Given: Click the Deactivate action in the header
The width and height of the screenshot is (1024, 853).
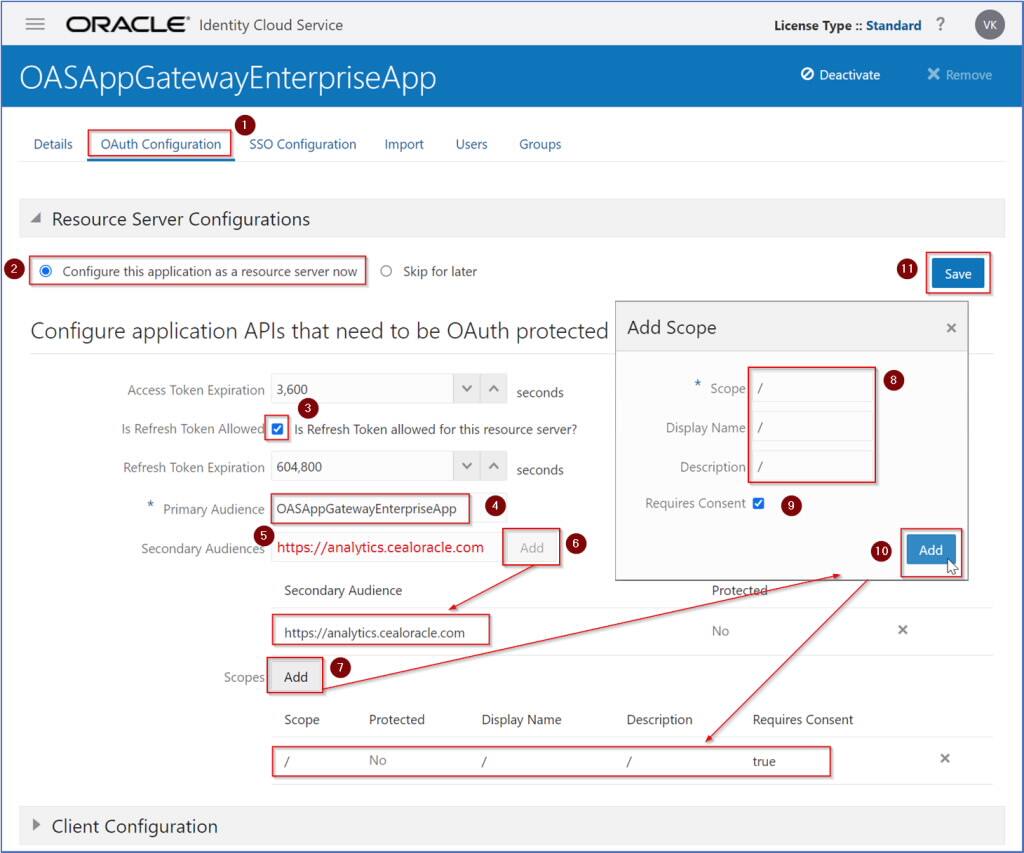Looking at the screenshot, I should point(840,74).
